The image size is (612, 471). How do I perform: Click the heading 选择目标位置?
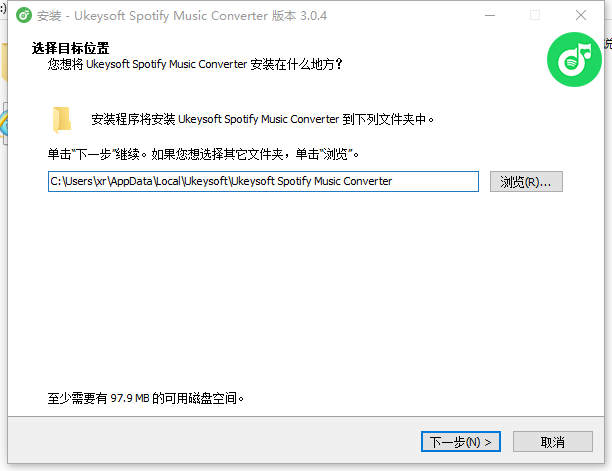click(x=71, y=48)
